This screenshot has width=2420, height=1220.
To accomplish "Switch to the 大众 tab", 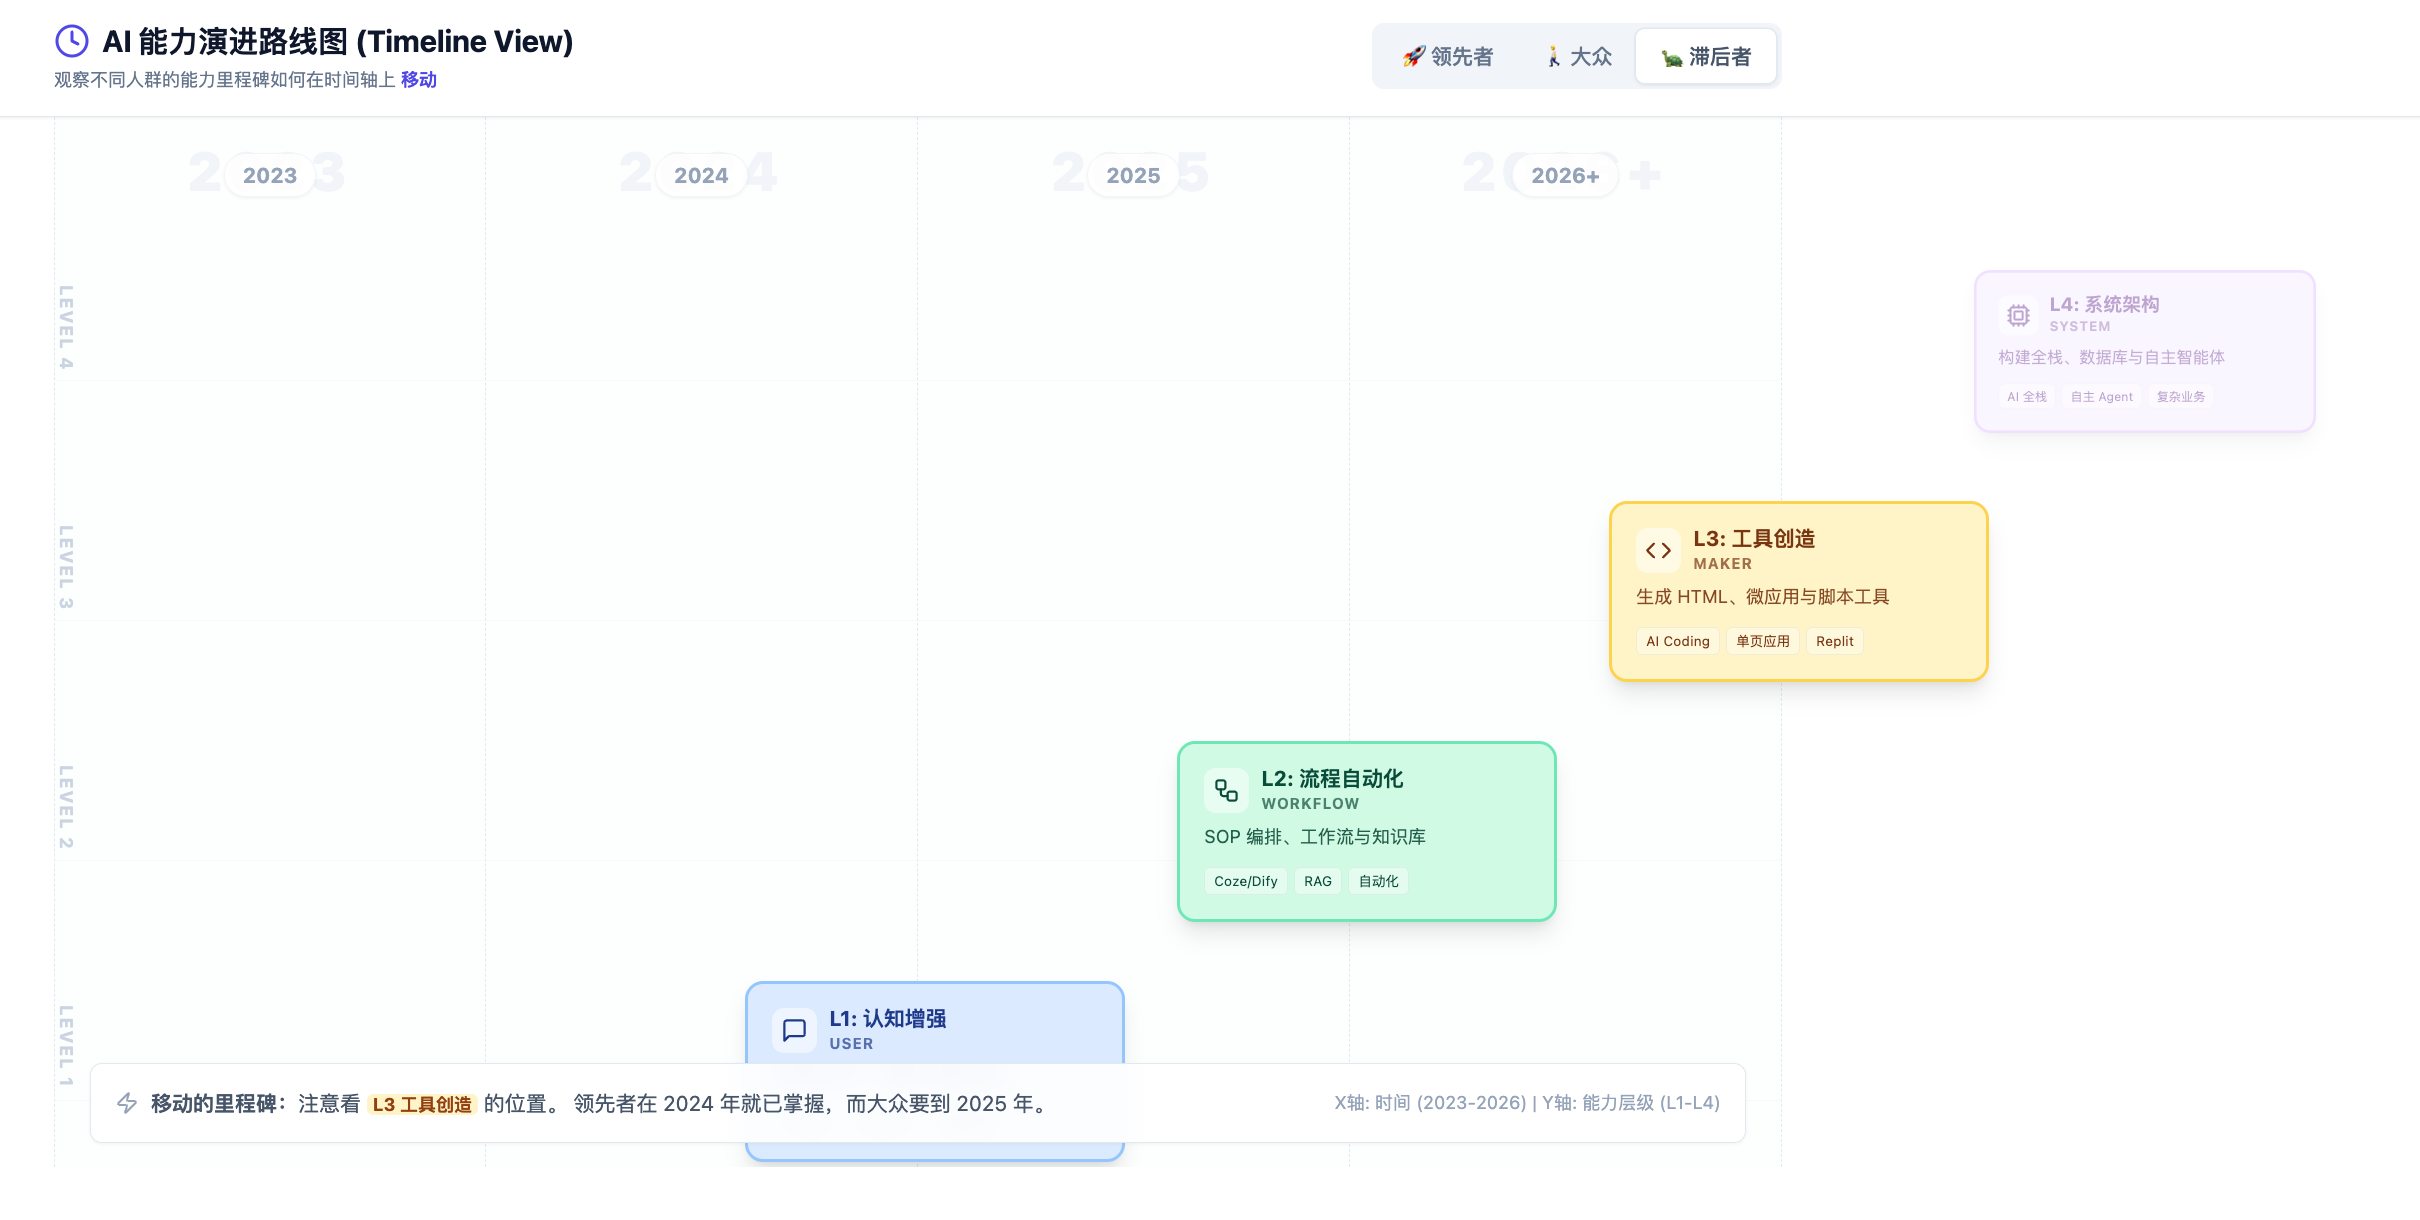I will (x=1579, y=57).
